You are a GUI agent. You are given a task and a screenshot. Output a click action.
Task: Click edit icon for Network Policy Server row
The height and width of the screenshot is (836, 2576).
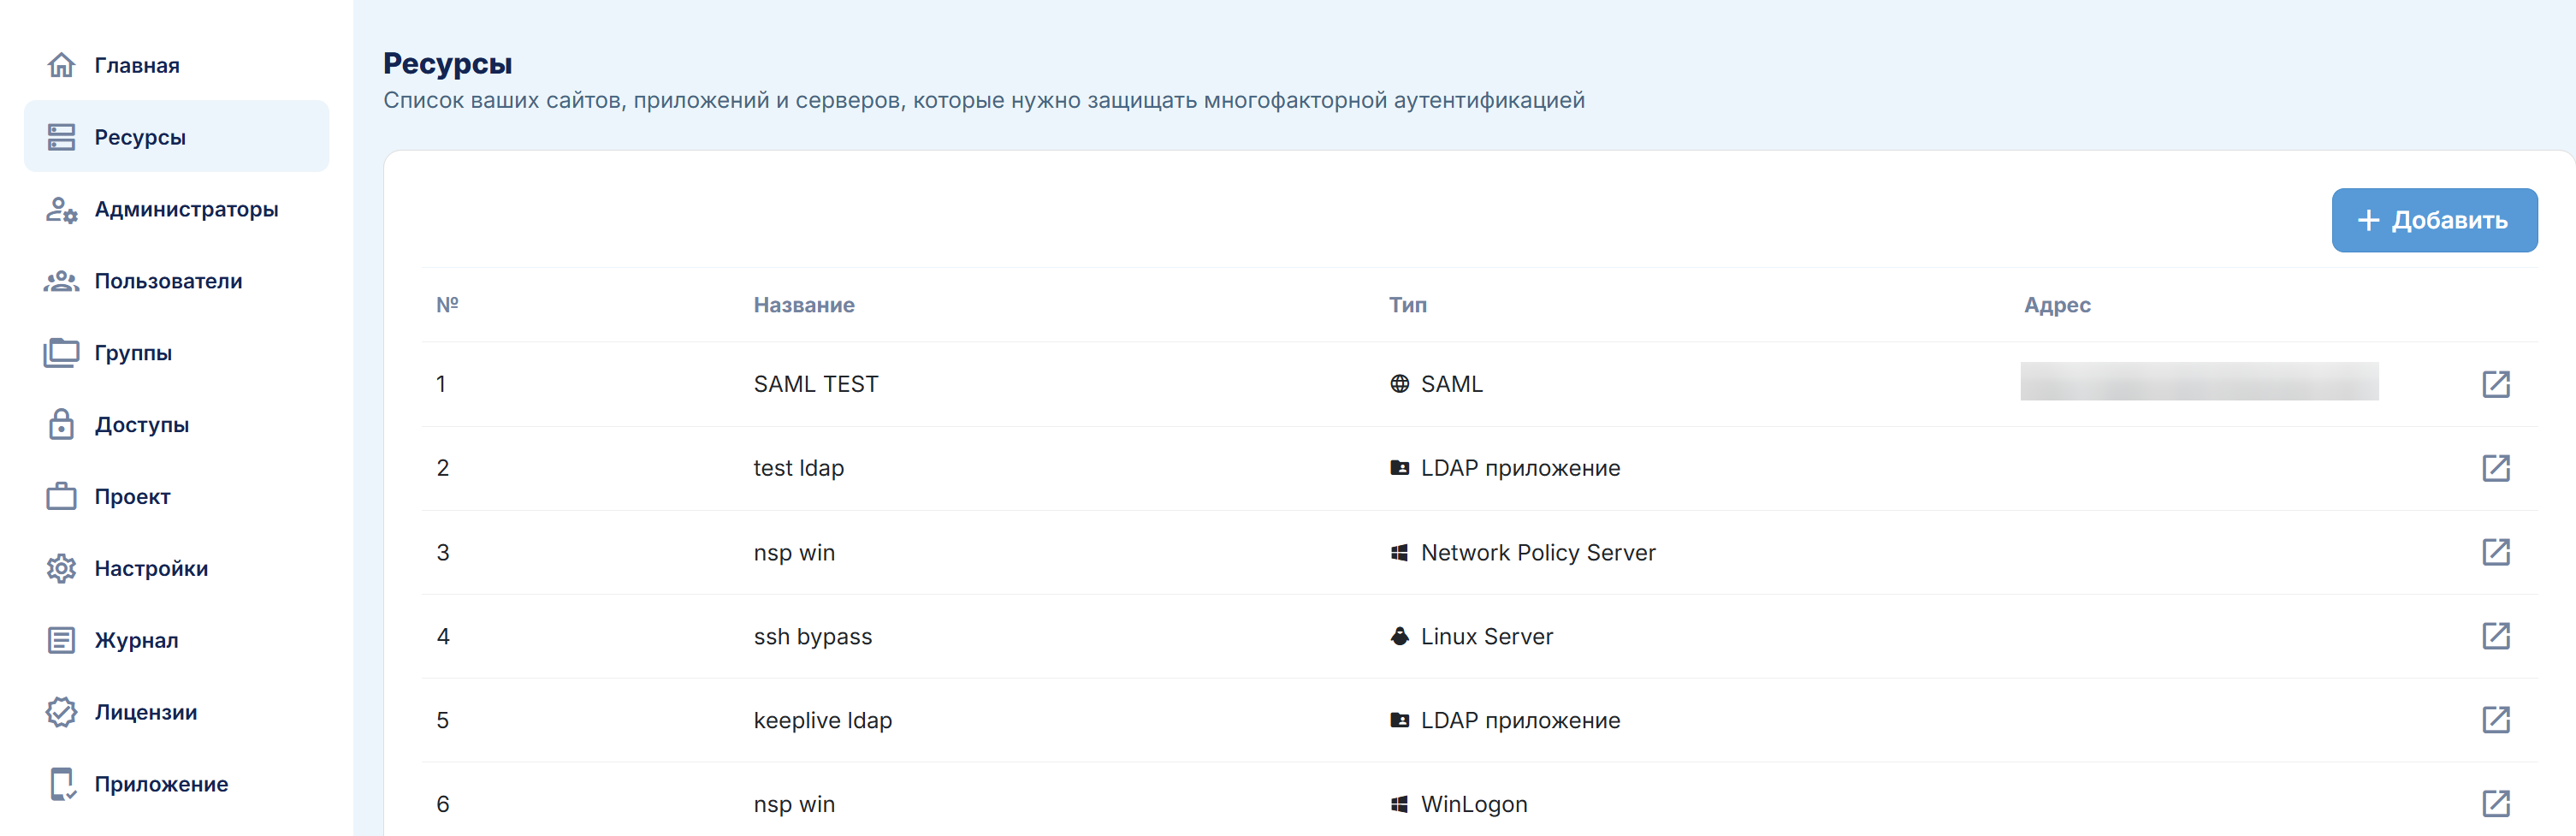coord(2495,552)
